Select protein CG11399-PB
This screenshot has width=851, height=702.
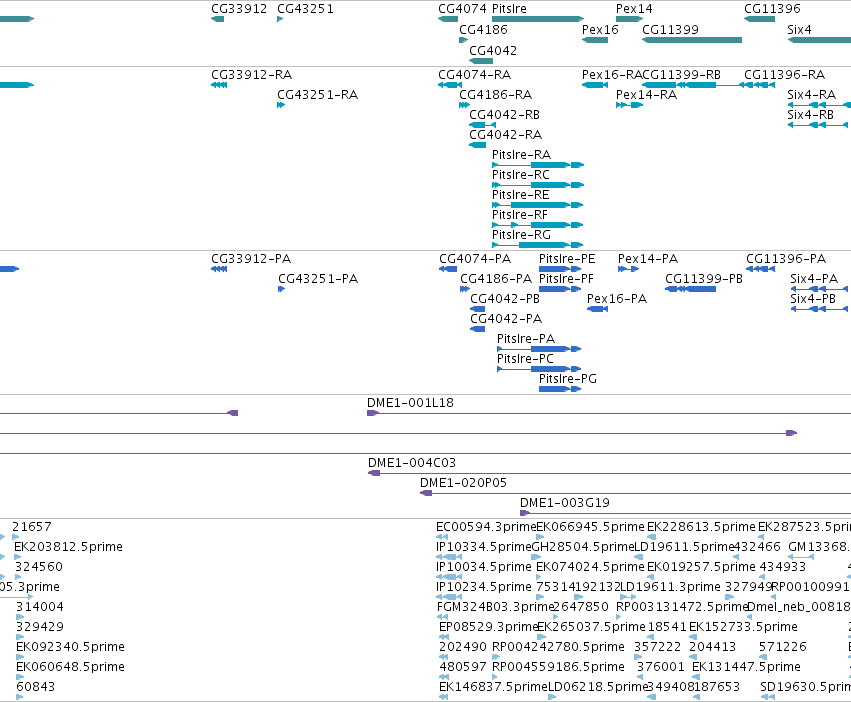pyautogui.click(x=690, y=289)
